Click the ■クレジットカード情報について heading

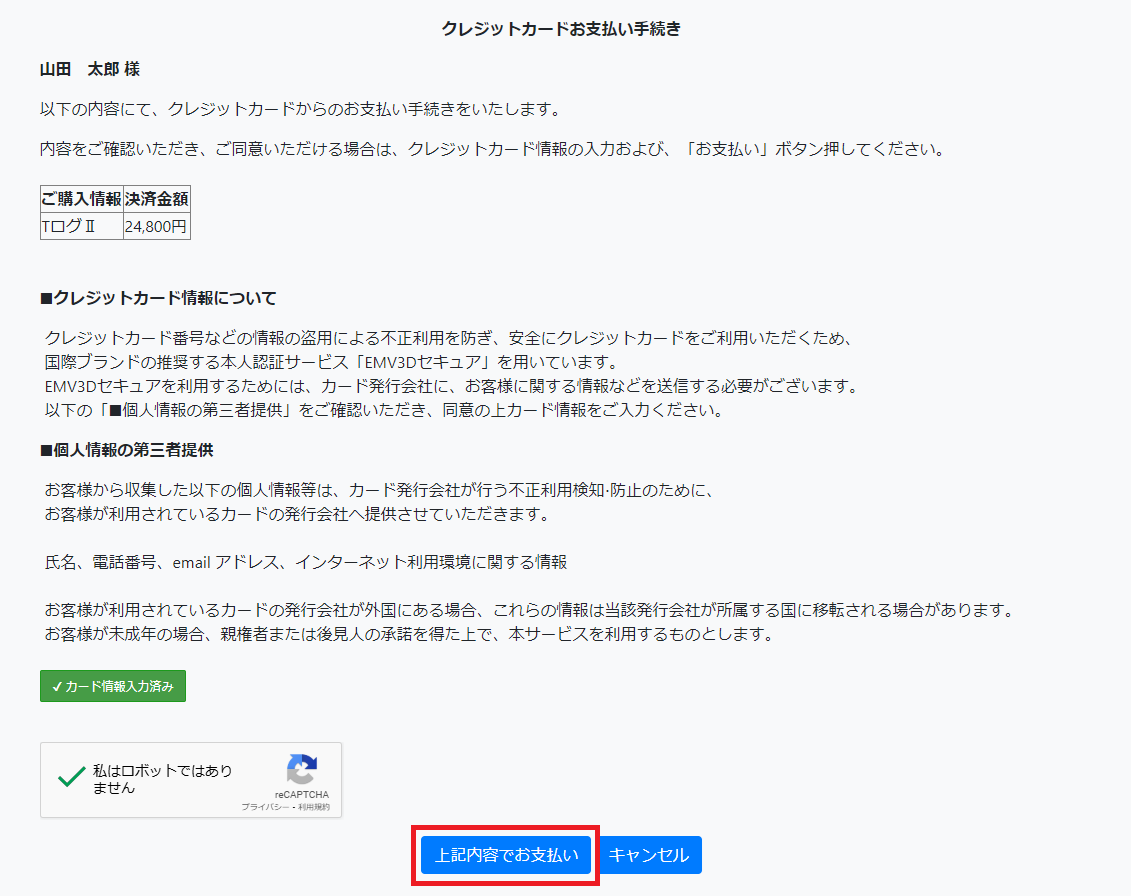coord(158,298)
